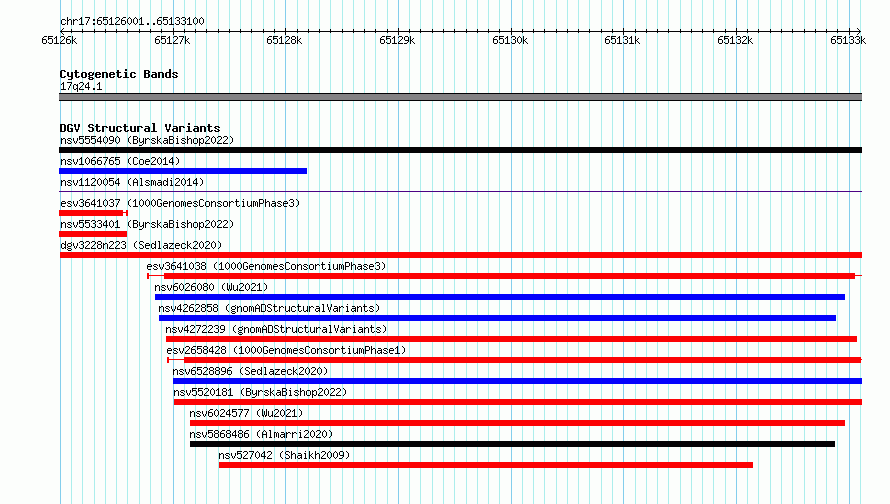Select the red dgv3228n223 variant bar
The image size is (890, 504).
(x=461, y=255)
